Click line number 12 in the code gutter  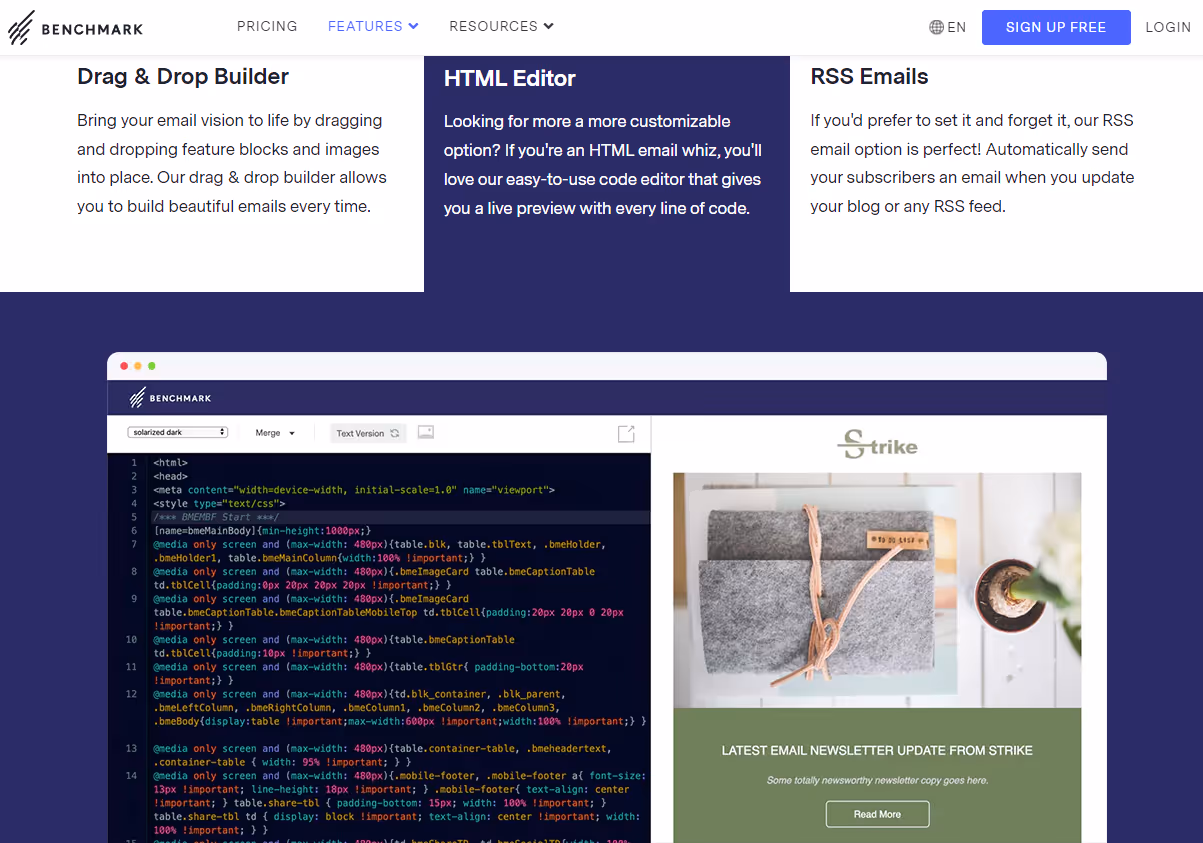click(x=132, y=694)
